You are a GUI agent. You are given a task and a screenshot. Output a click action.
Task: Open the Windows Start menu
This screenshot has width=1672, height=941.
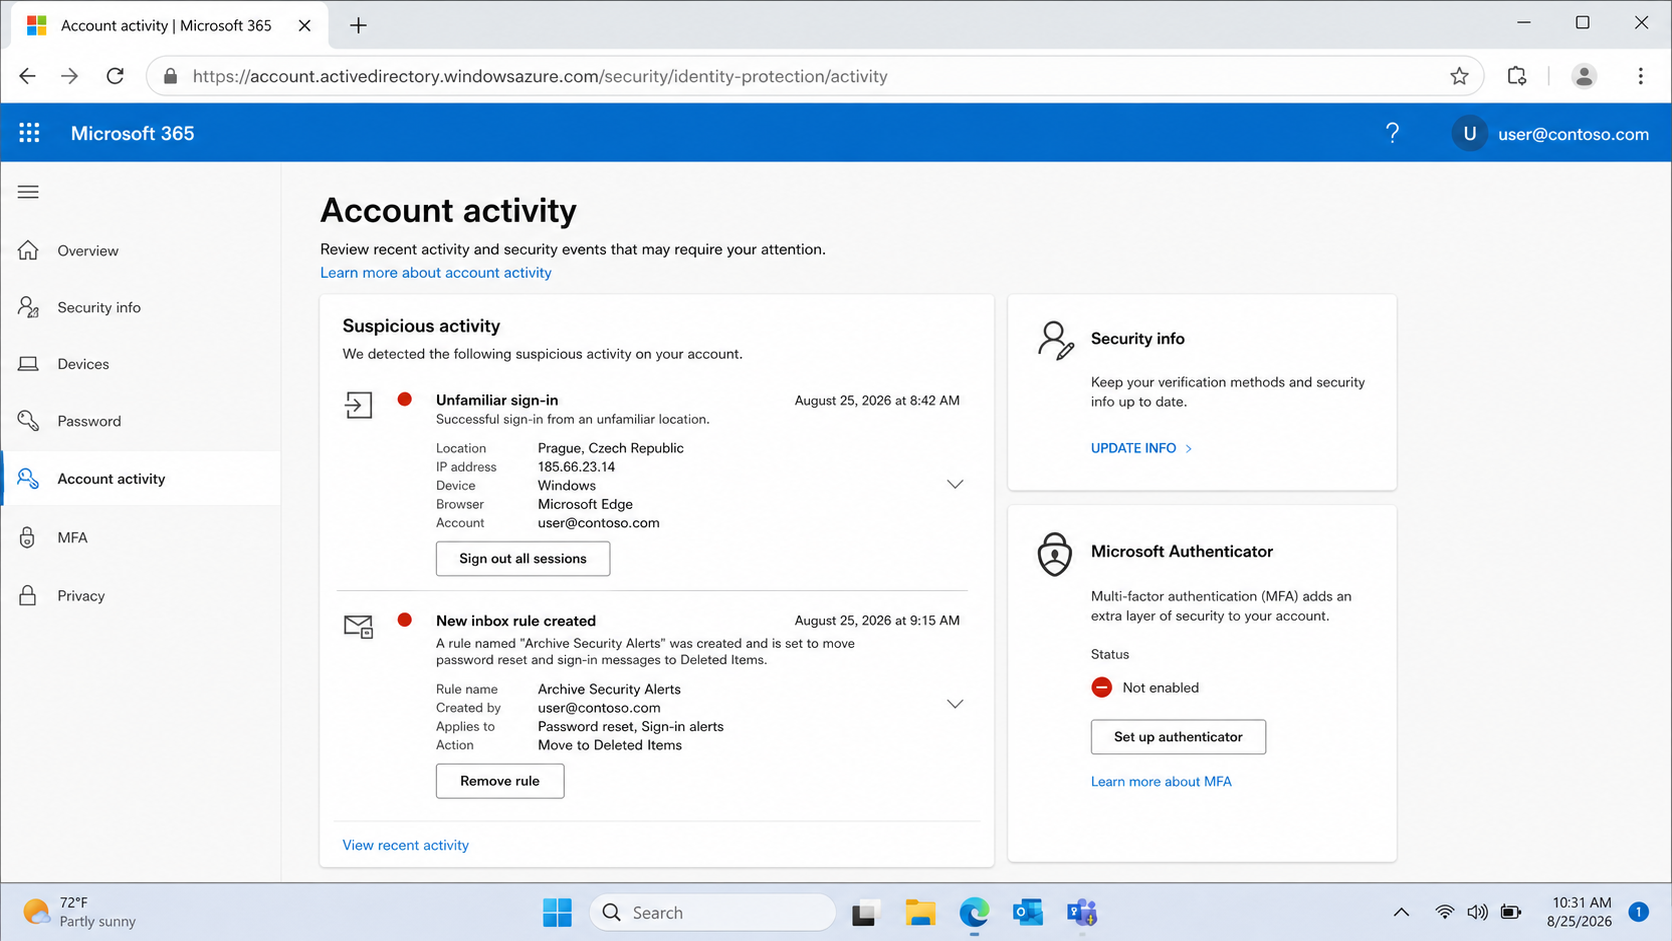(557, 912)
